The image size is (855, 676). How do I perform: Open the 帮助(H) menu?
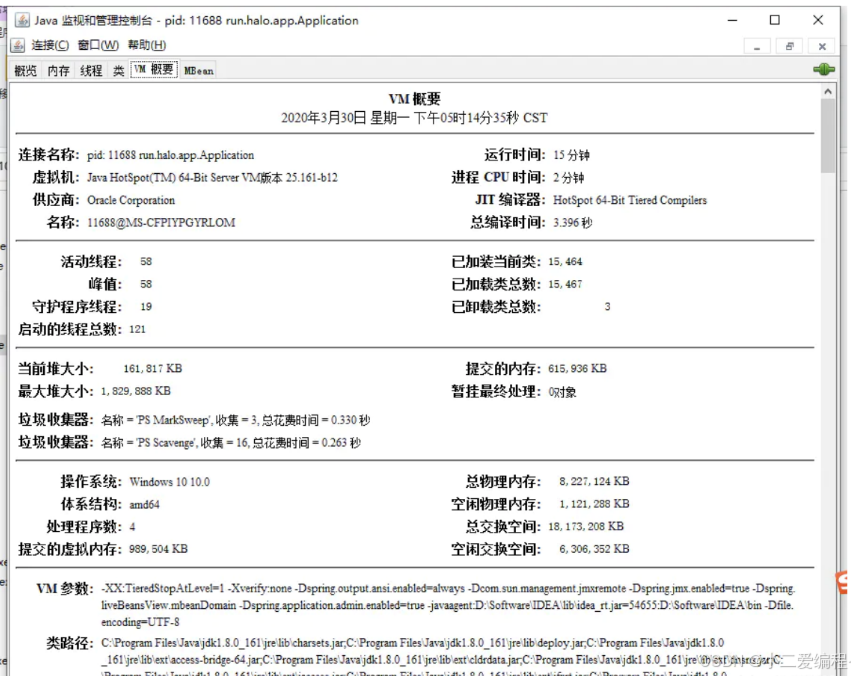(147, 45)
